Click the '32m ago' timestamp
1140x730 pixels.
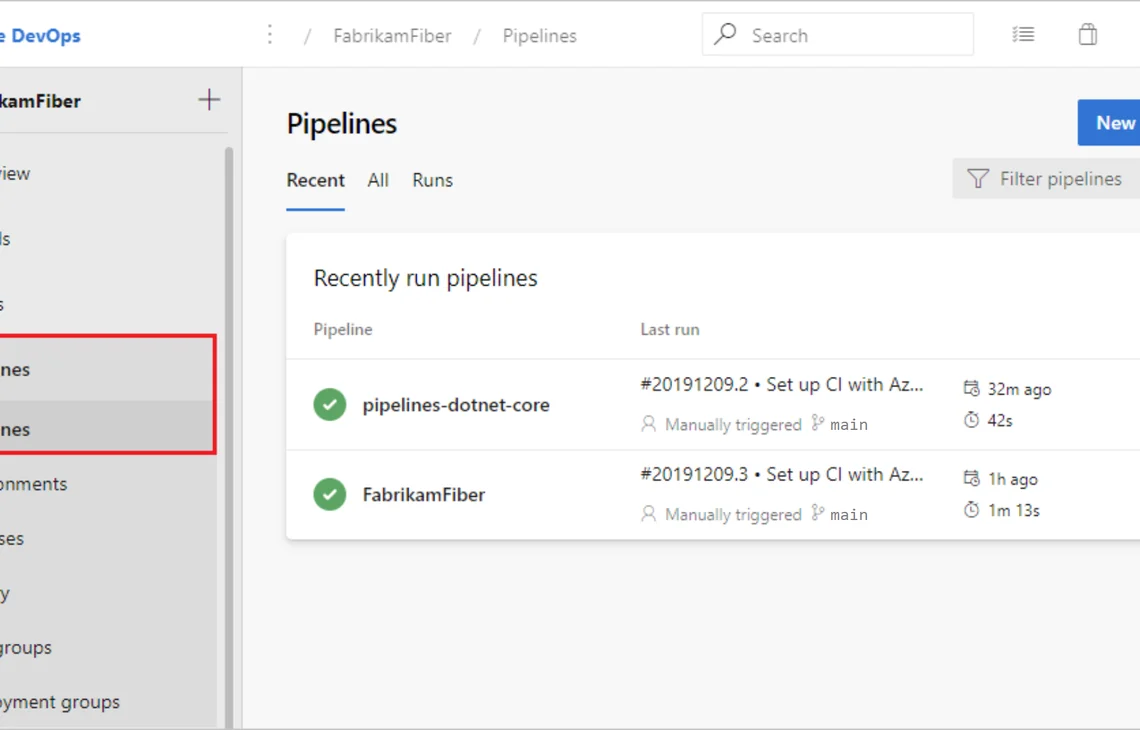(x=1019, y=390)
